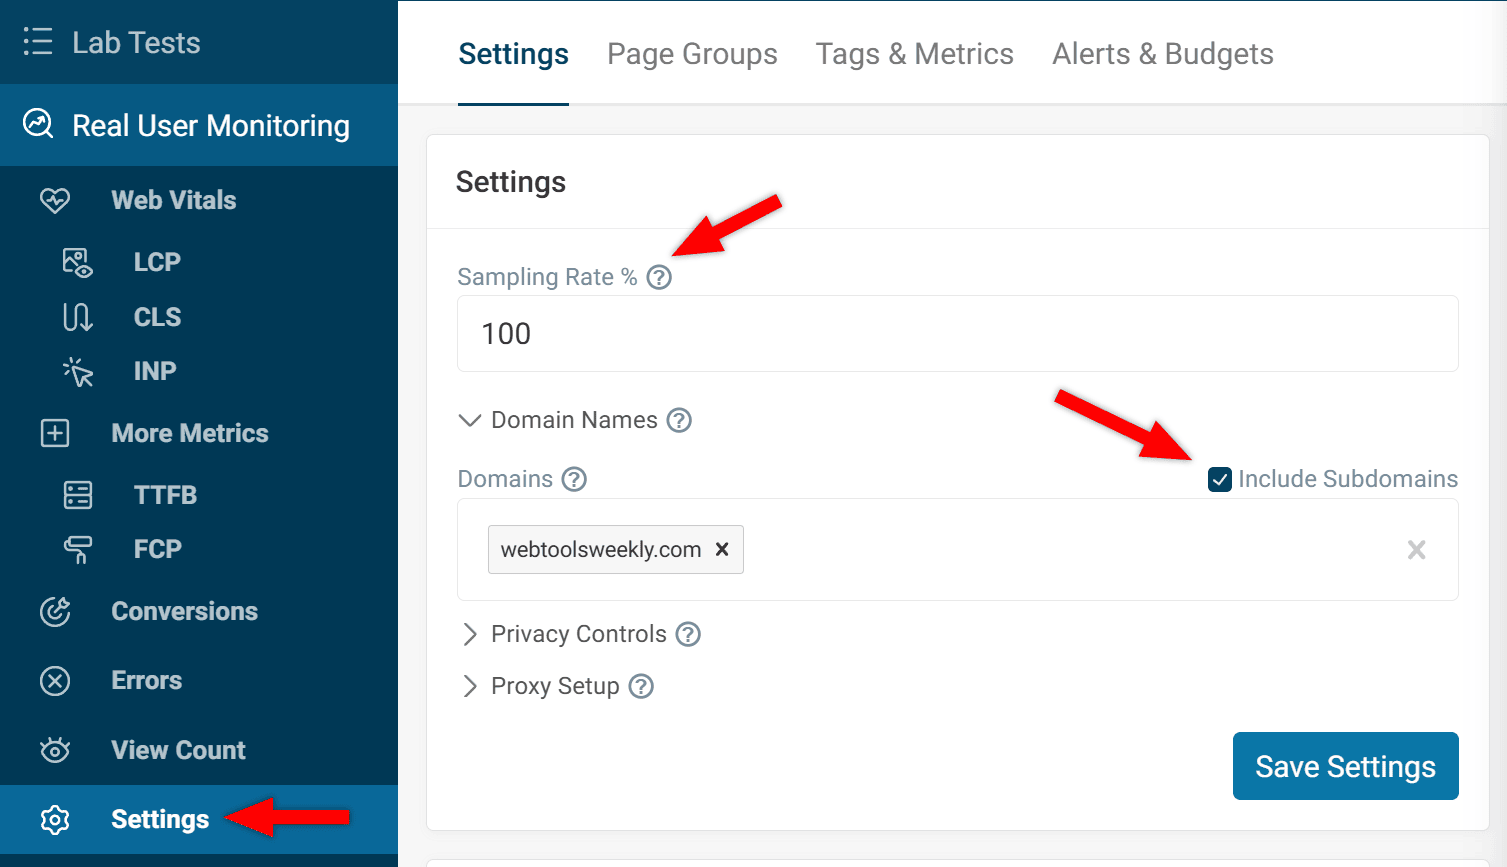
Task: Select the More Metrics plus icon
Action: point(55,433)
